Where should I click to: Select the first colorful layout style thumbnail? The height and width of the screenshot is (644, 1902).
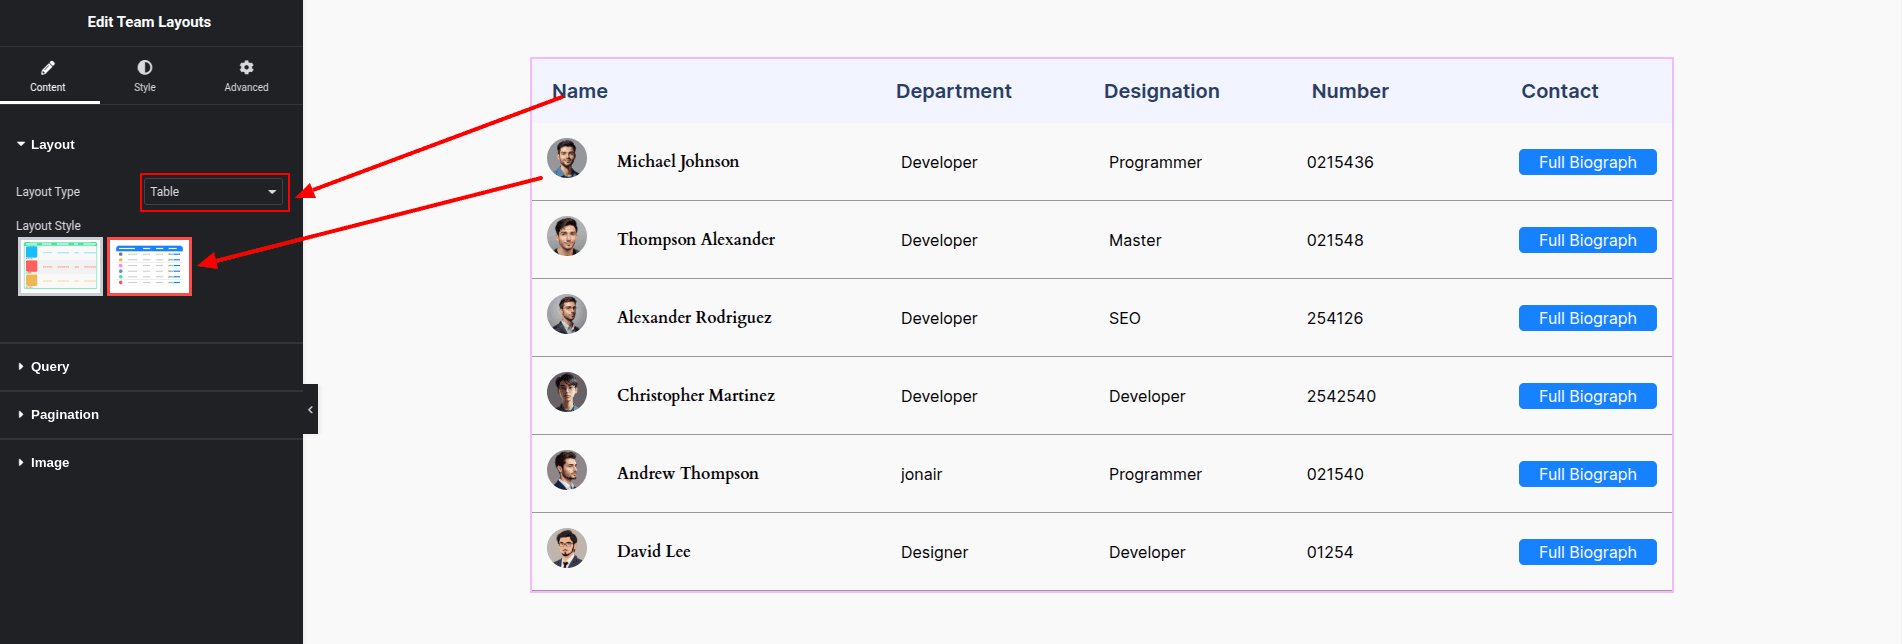[60, 267]
